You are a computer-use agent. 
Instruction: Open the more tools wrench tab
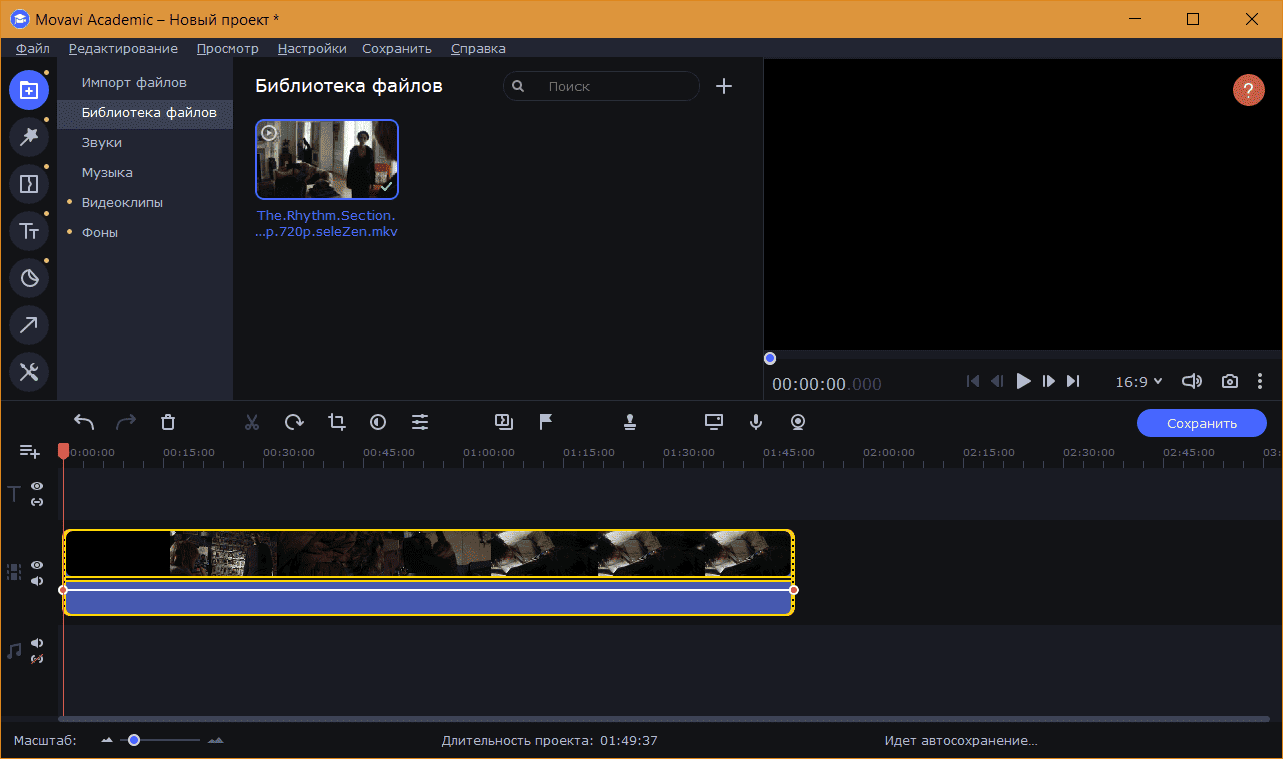click(x=29, y=372)
